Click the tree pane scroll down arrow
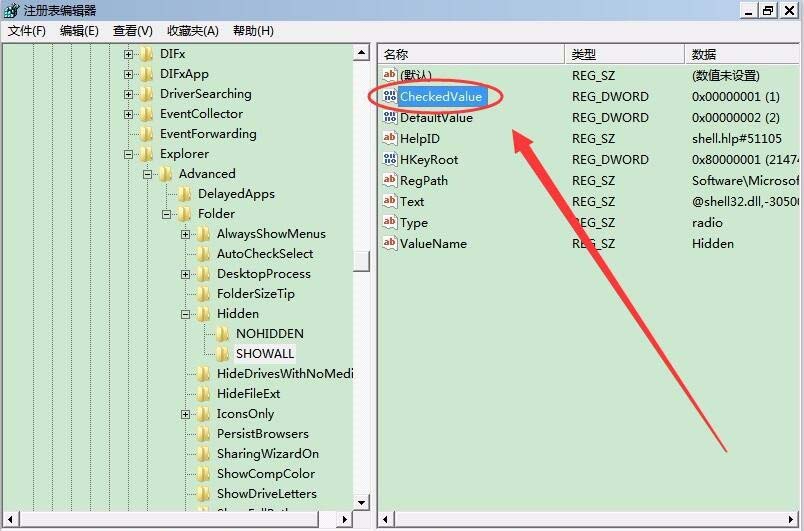Viewport: 804px width, 531px height. click(x=361, y=503)
